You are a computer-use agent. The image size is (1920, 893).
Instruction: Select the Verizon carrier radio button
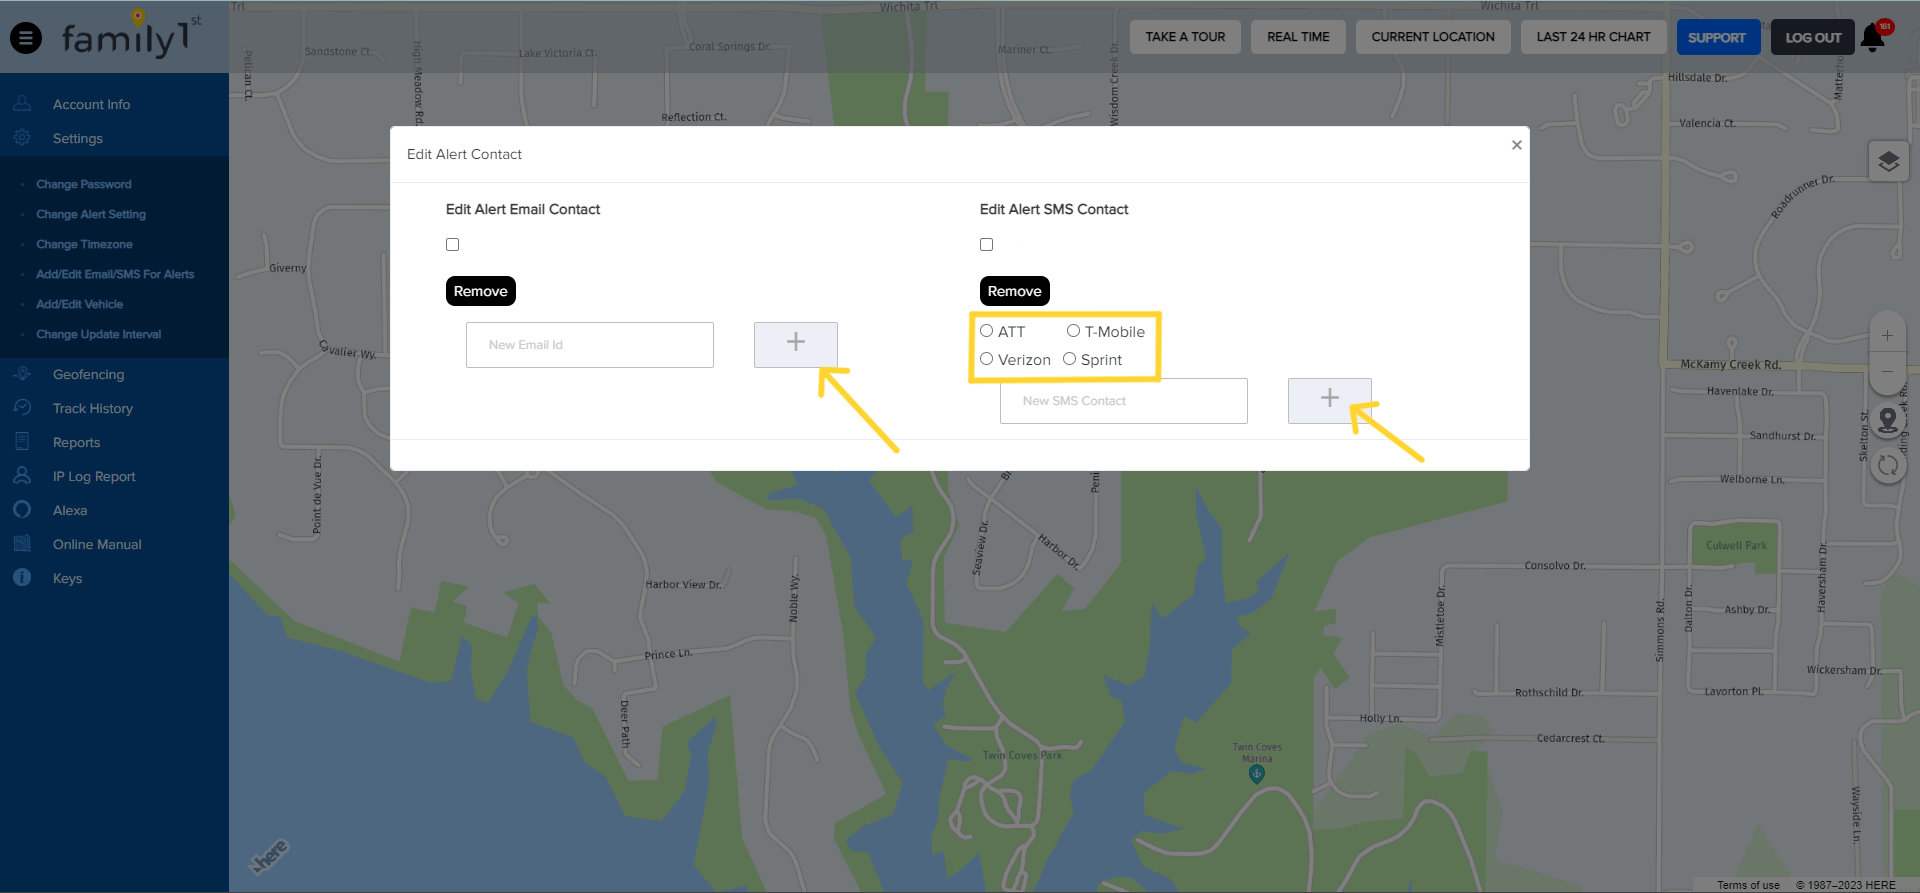click(986, 359)
